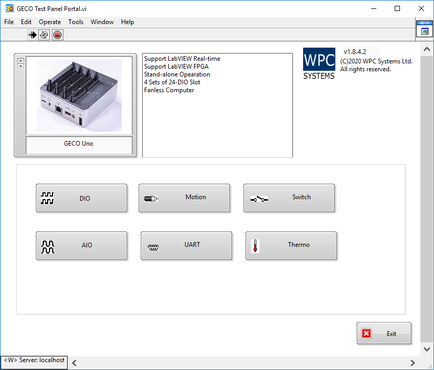Open the Motion test panel
The width and height of the screenshot is (434, 370).
184,198
